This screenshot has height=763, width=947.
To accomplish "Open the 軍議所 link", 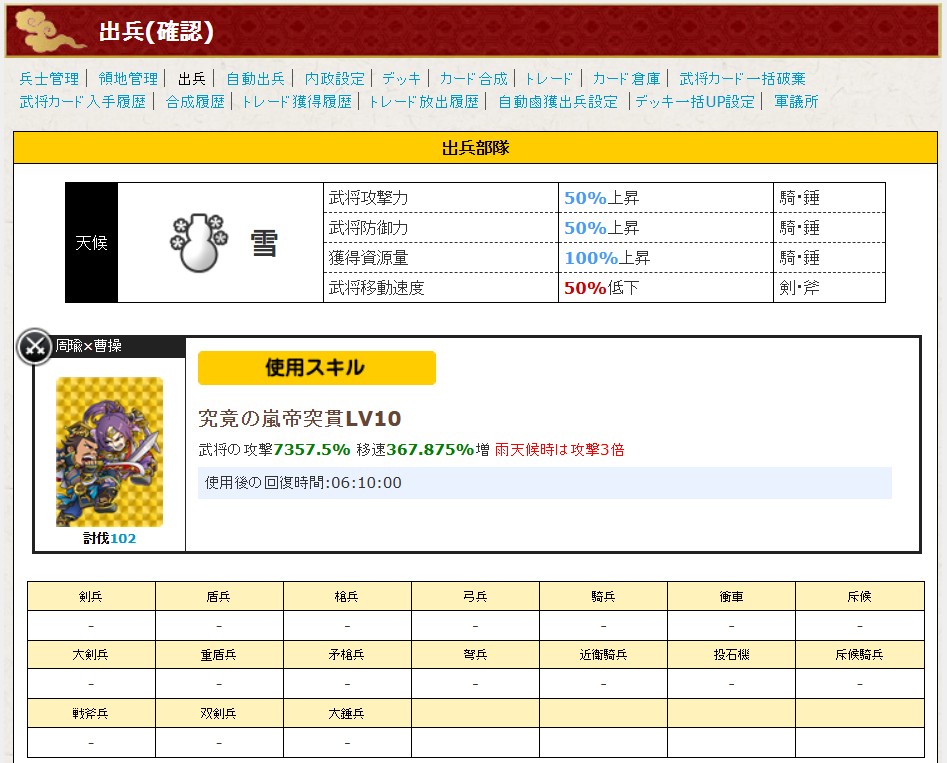I will pyautogui.click(x=796, y=101).
